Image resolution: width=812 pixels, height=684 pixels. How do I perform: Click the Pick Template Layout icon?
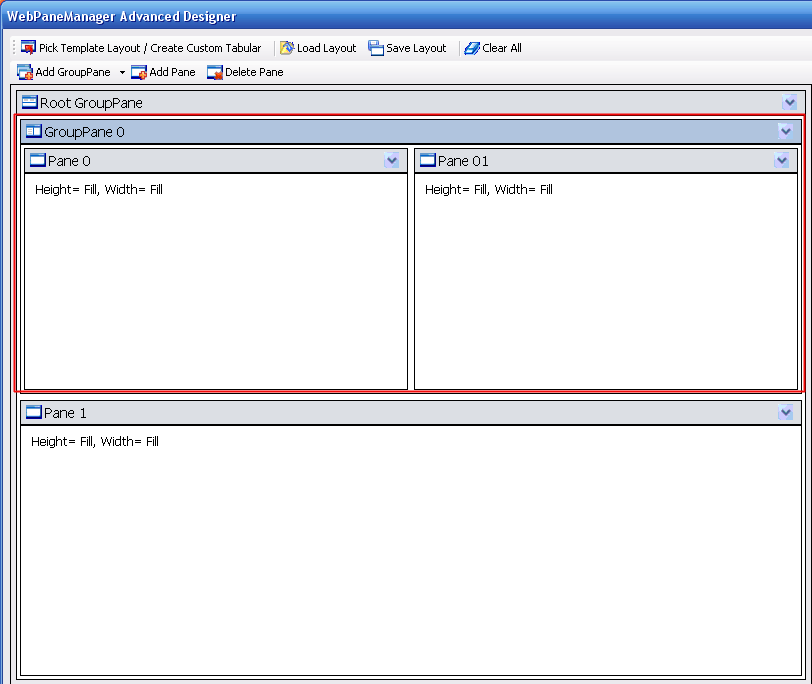point(28,48)
